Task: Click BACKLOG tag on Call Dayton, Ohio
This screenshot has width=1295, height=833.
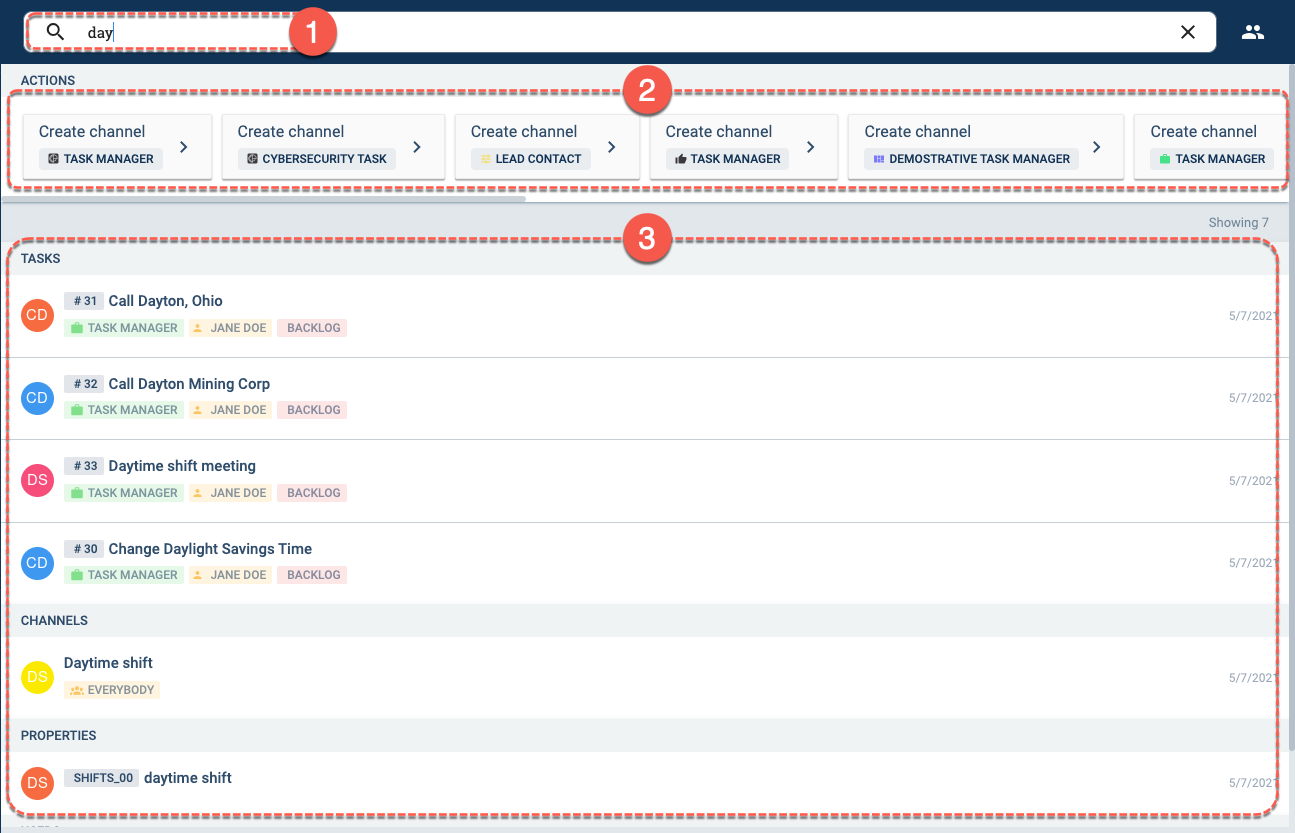Action: tap(312, 328)
